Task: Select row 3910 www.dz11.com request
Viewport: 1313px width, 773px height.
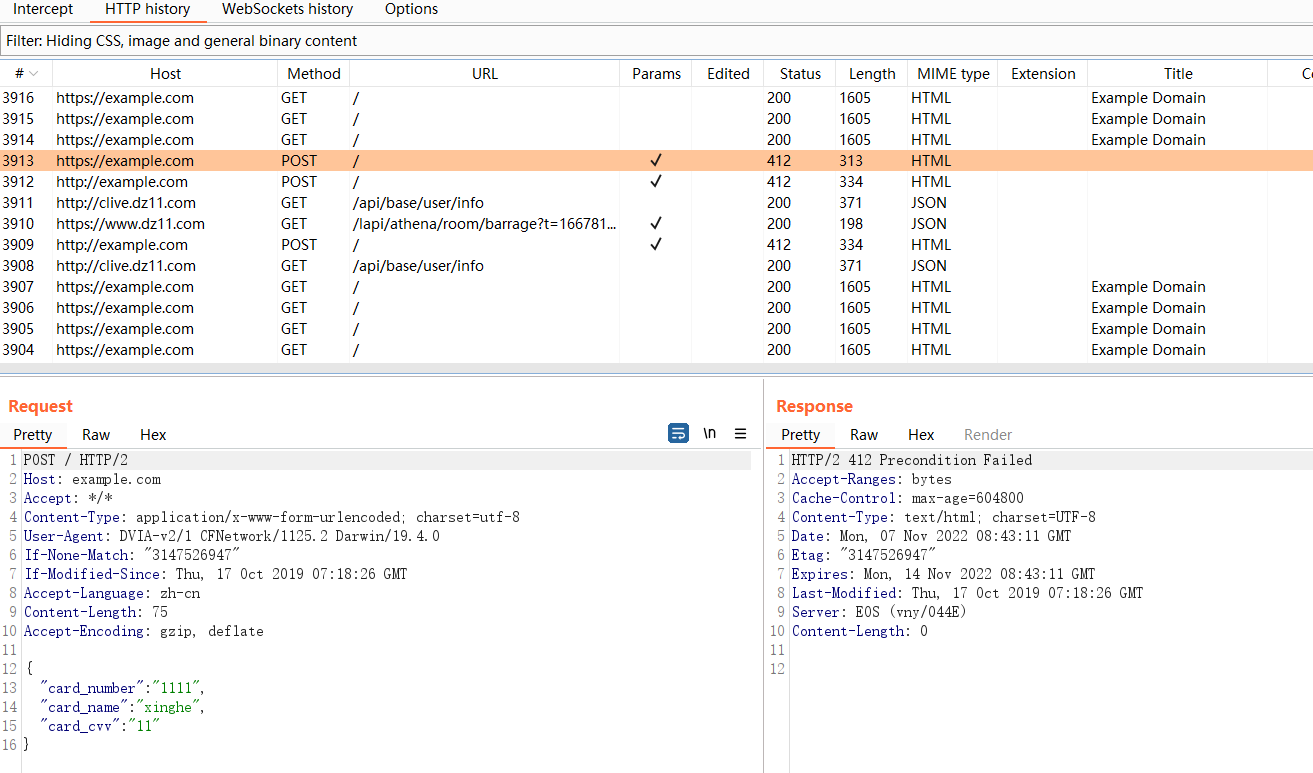Action: point(656,224)
